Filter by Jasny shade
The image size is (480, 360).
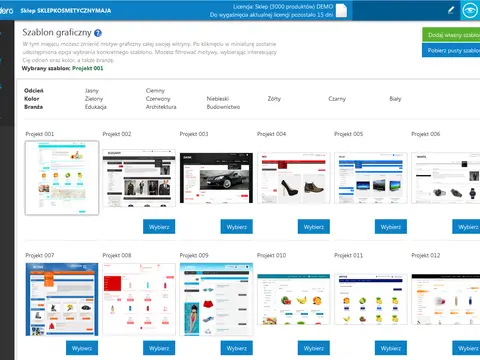point(92,91)
